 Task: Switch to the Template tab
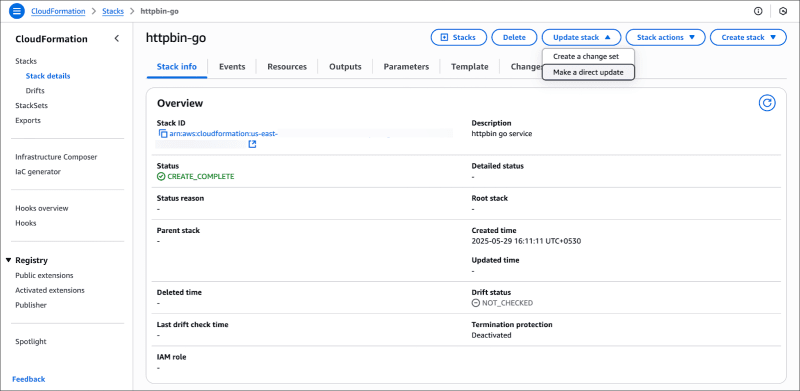tap(469, 67)
